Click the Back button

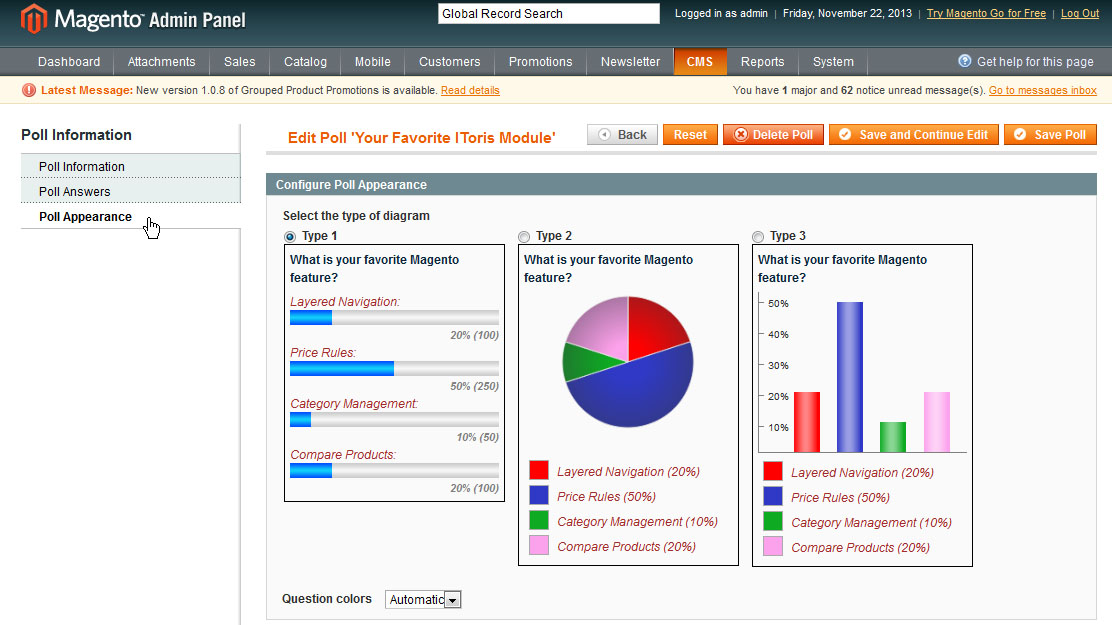tap(622, 135)
